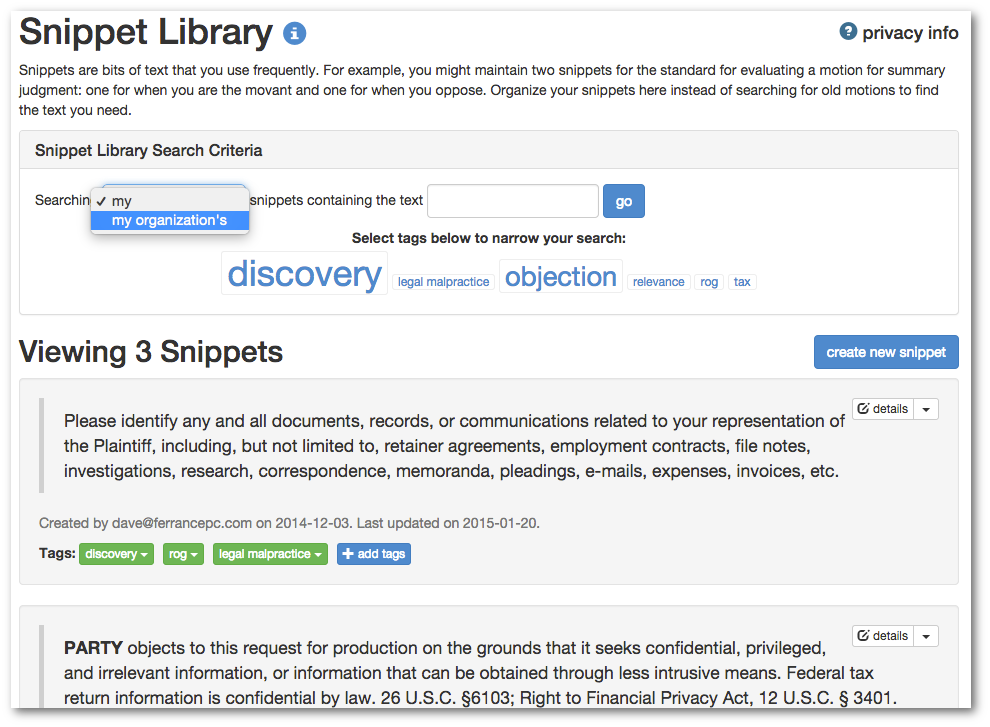Filter by the legal malpractice cloud tag
The image size is (990, 727).
tap(443, 282)
